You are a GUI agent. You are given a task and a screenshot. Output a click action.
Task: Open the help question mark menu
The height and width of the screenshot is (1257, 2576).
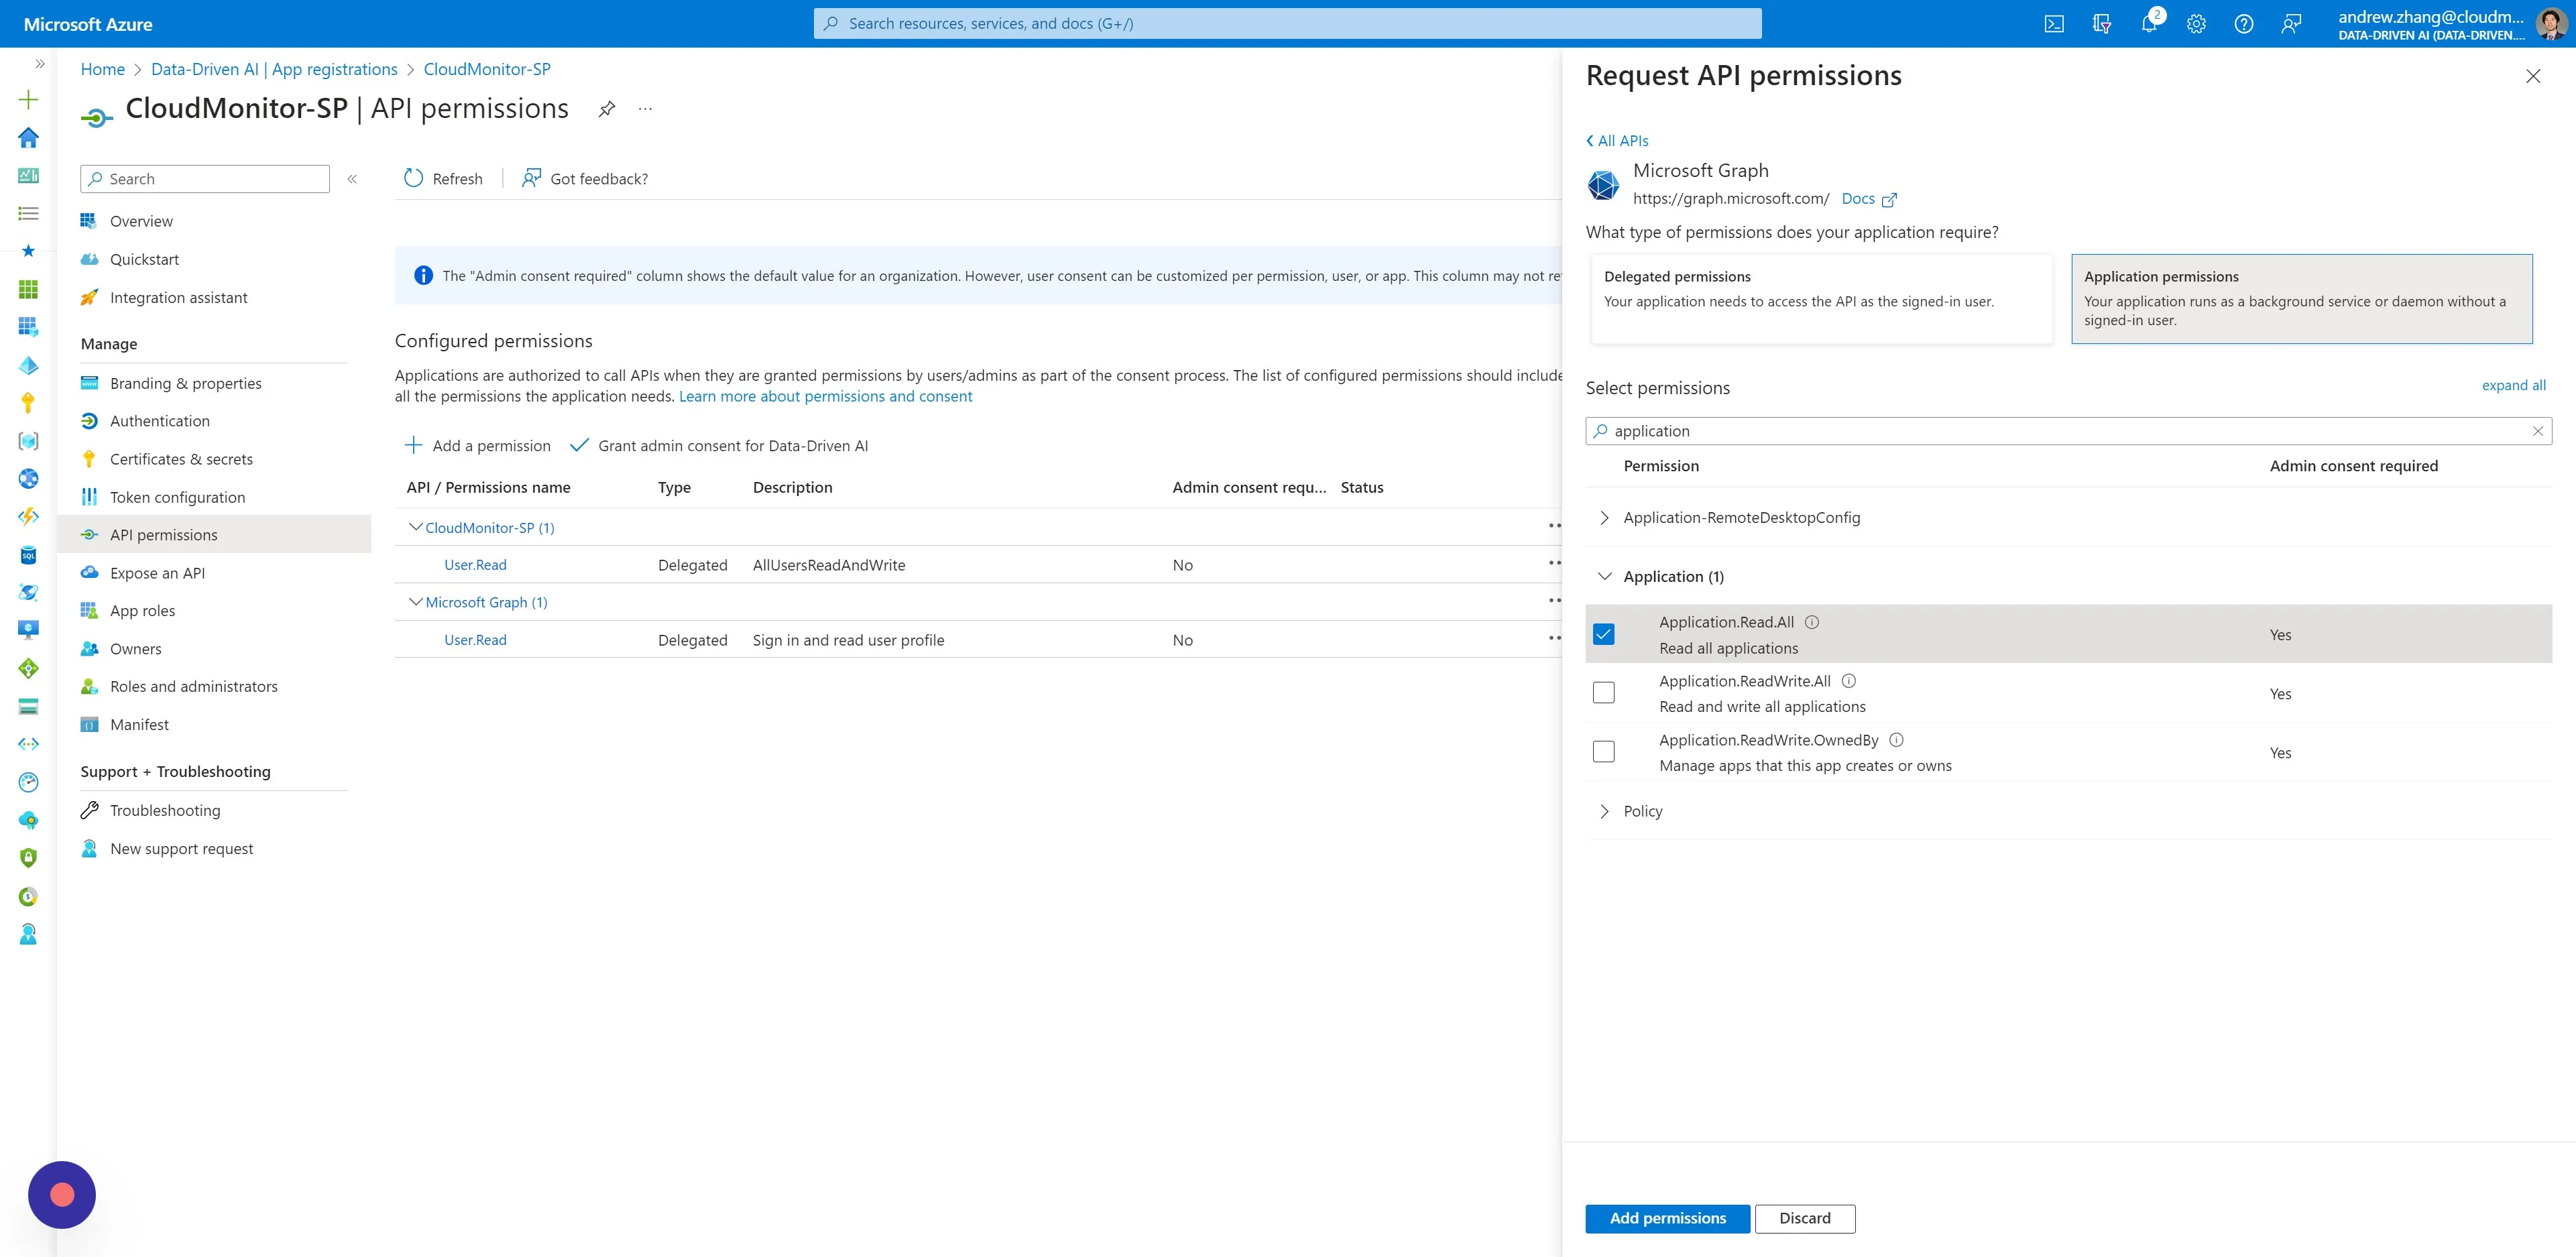2244,24
